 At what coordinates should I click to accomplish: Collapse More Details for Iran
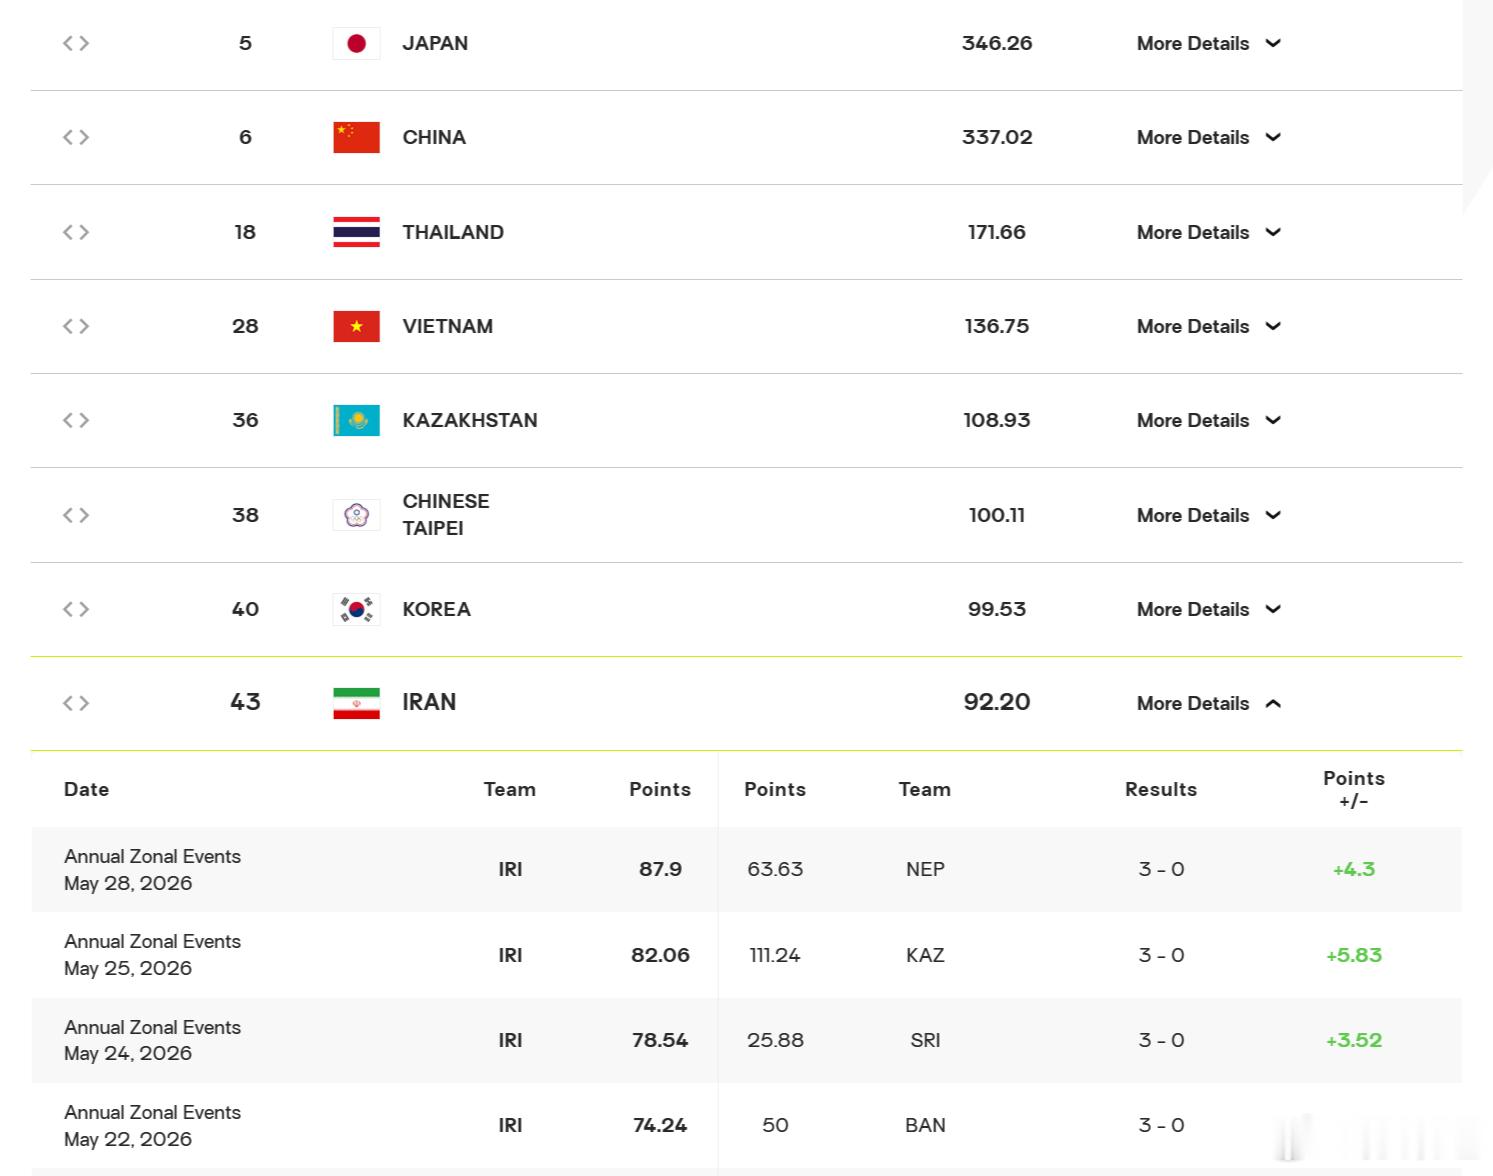pos(1209,703)
